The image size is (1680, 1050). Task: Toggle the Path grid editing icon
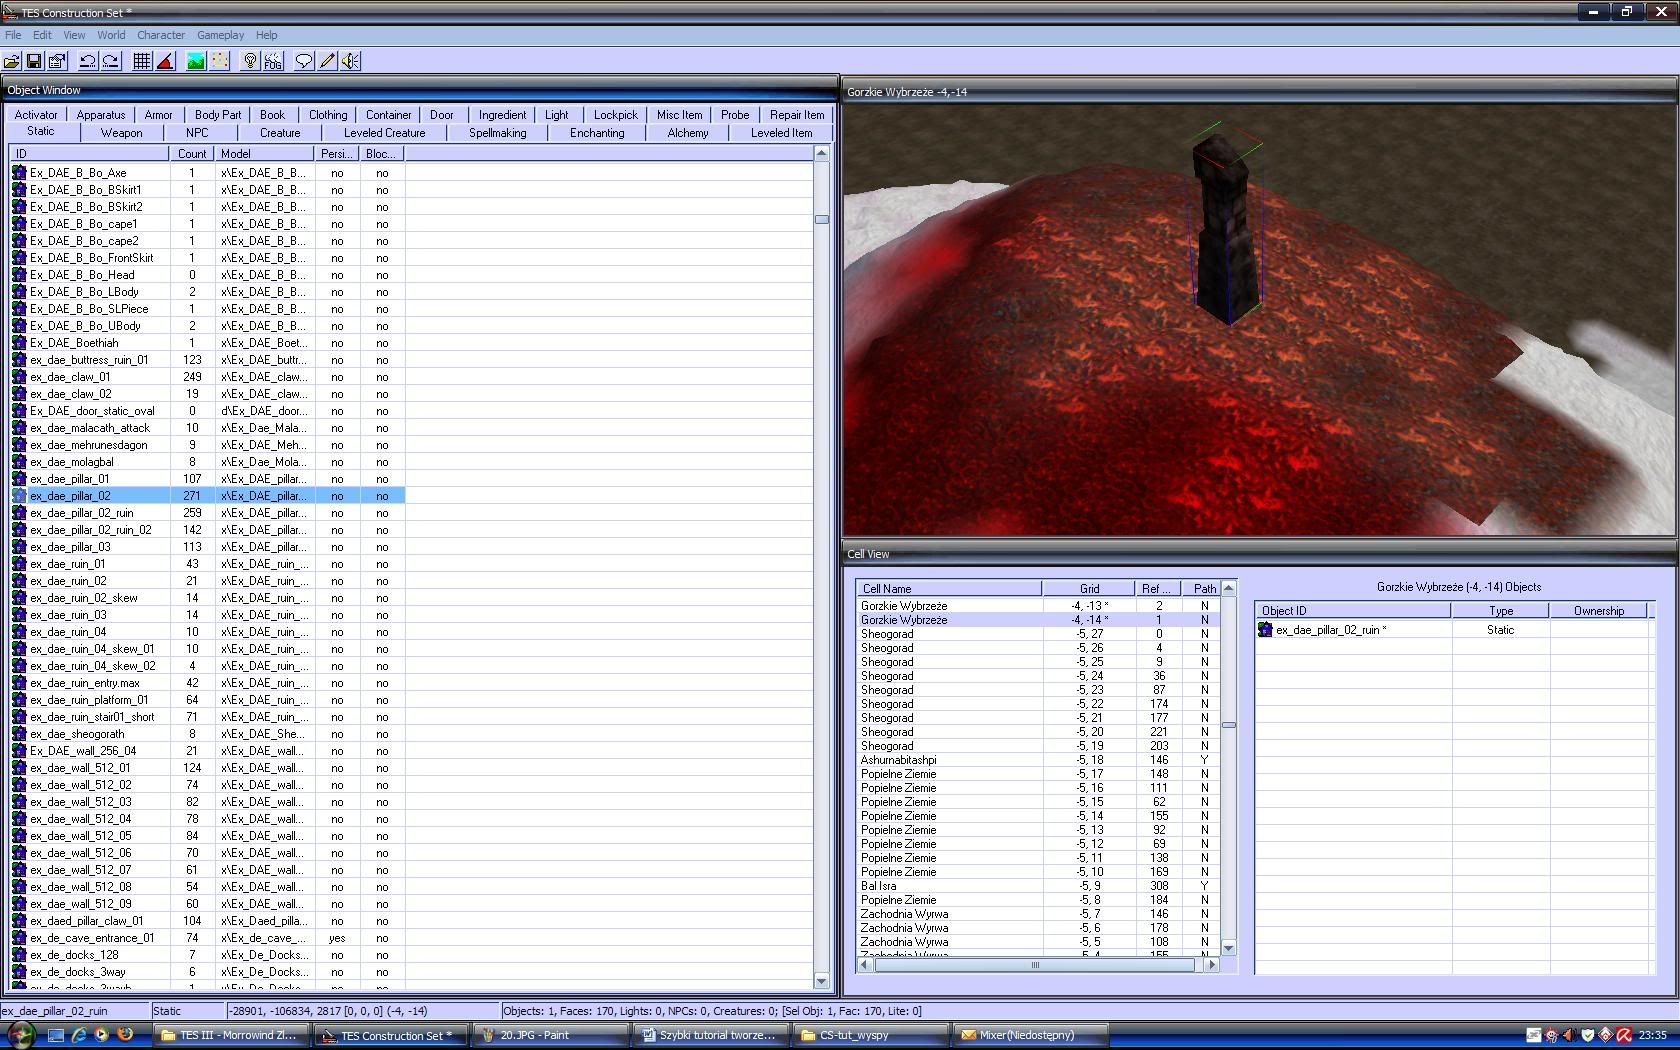219,61
